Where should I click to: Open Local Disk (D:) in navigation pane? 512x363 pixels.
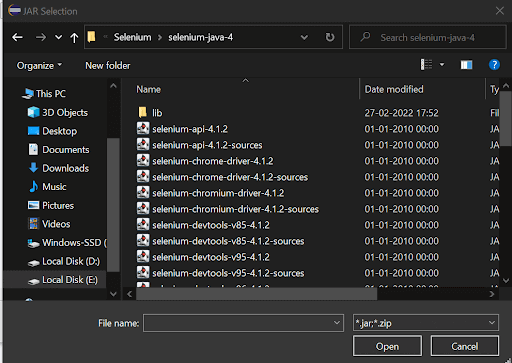64,261
